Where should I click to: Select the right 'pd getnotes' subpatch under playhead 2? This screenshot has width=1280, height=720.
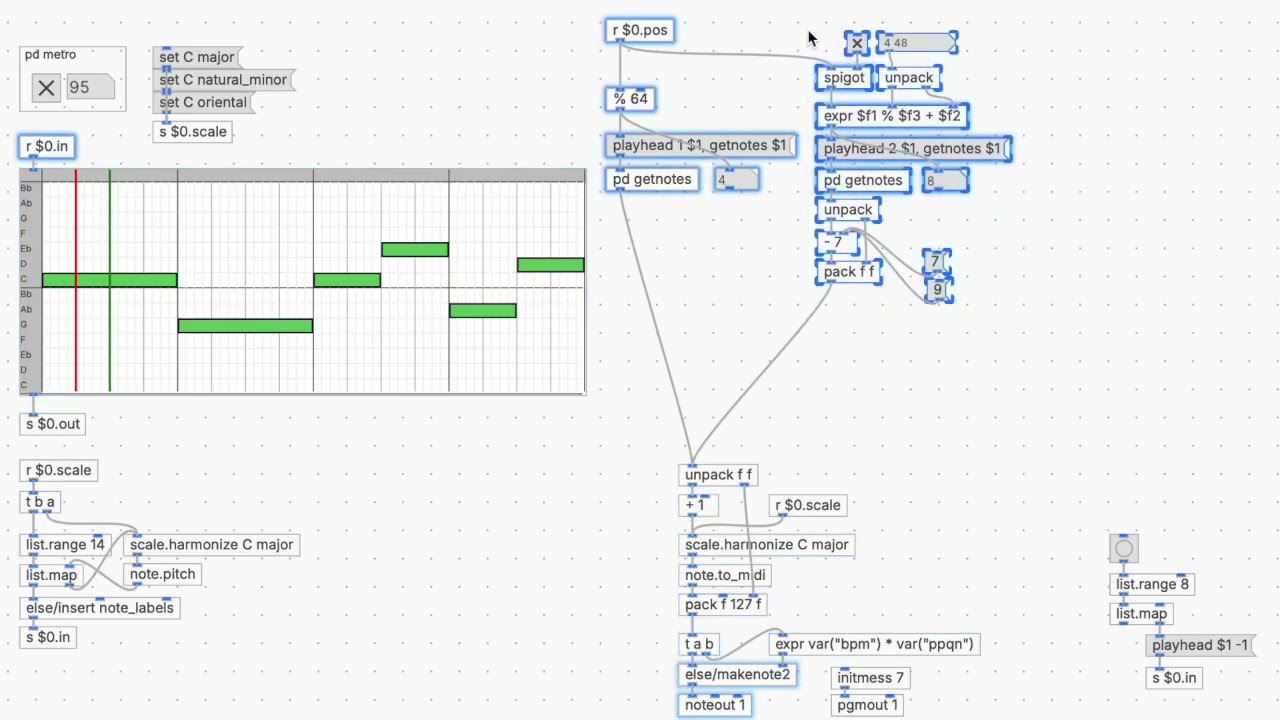pyautogui.click(x=863, y=181)
